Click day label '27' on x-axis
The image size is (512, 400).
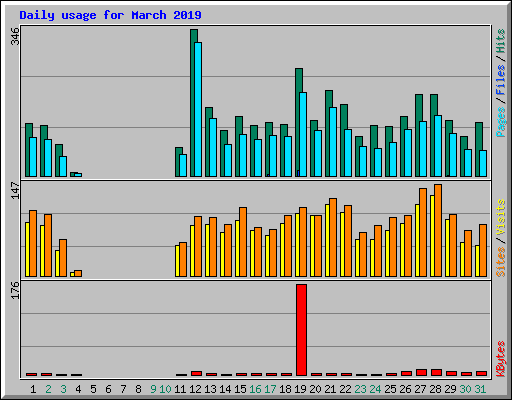pyautogui.click(x=420, y=389)
